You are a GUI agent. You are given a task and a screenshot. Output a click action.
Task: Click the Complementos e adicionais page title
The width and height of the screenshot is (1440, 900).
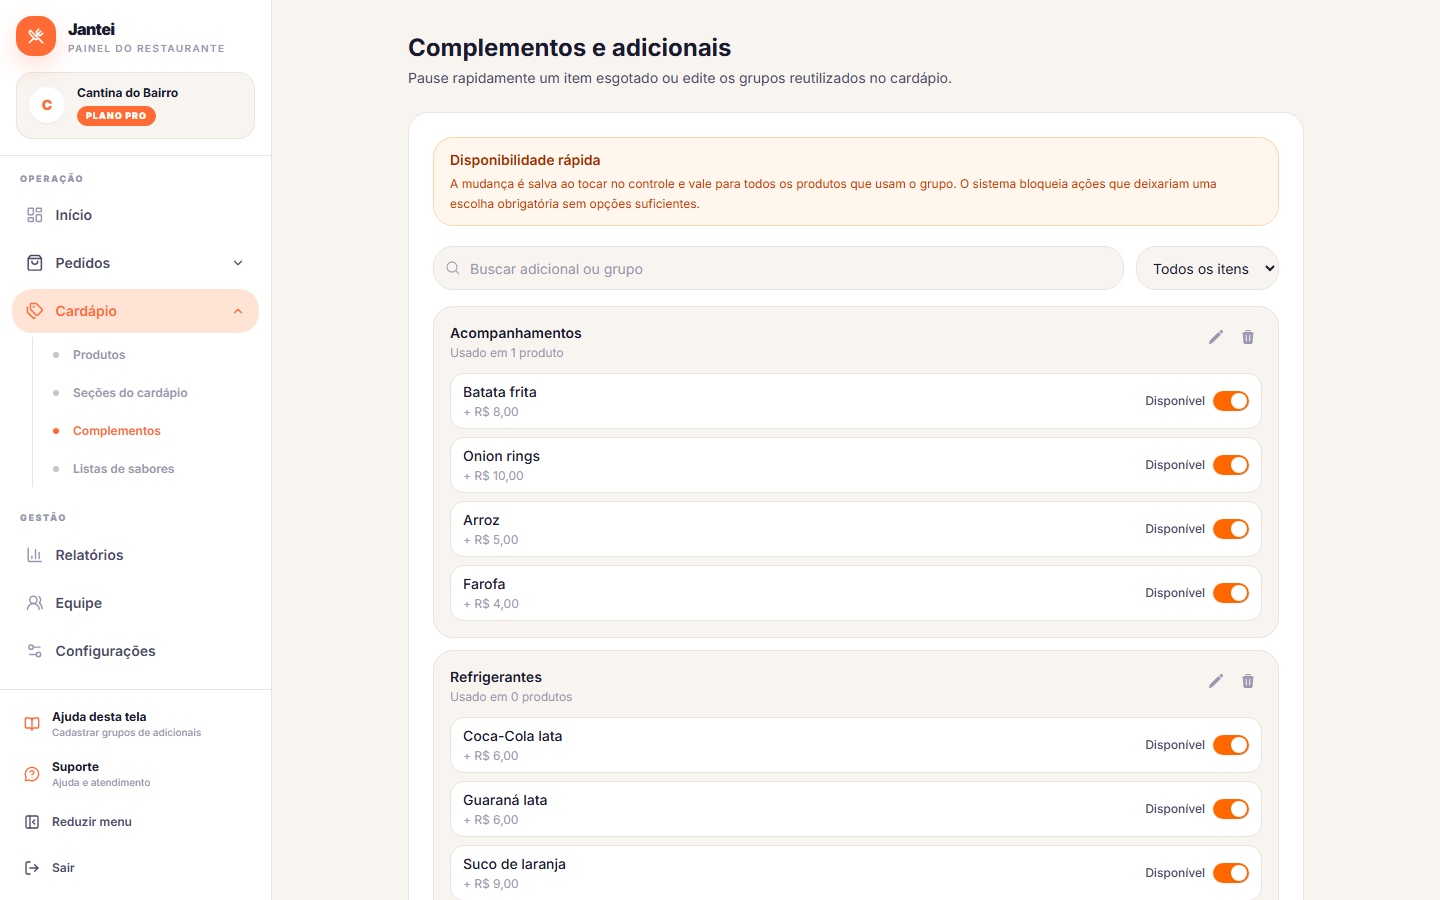570,47
